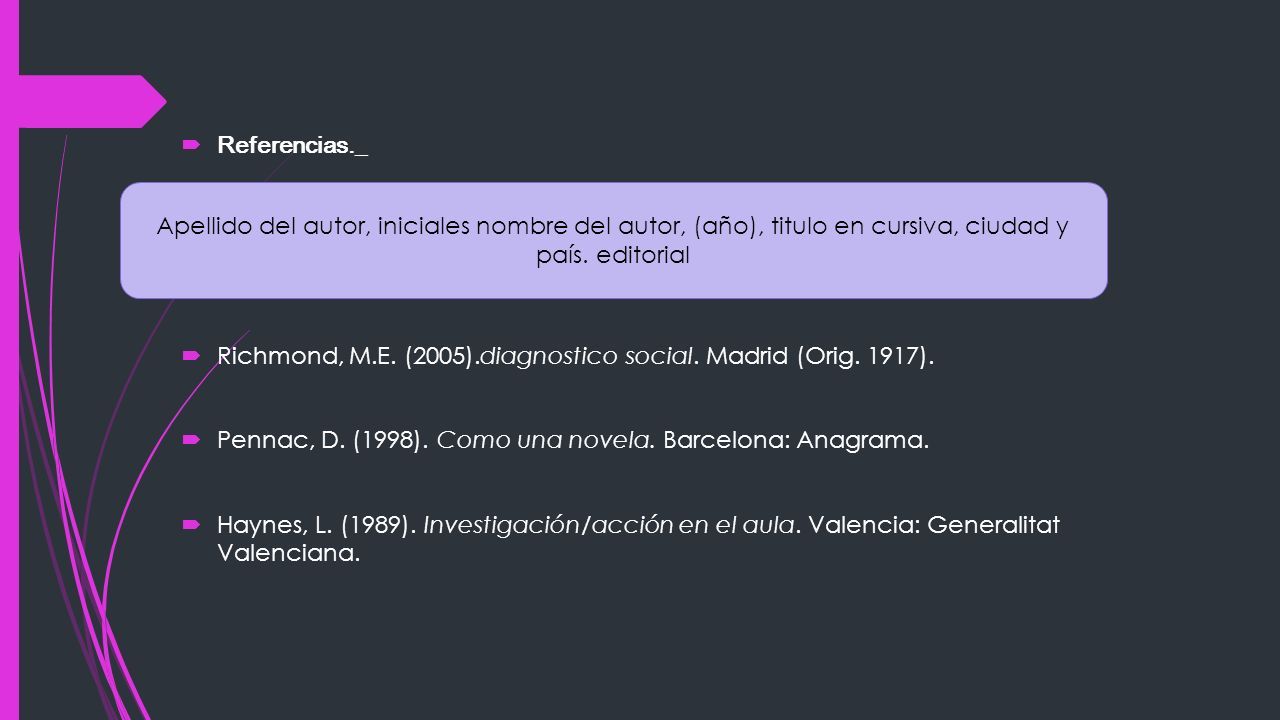Select the bullet arrow before Richmond reference

(190, 356)
